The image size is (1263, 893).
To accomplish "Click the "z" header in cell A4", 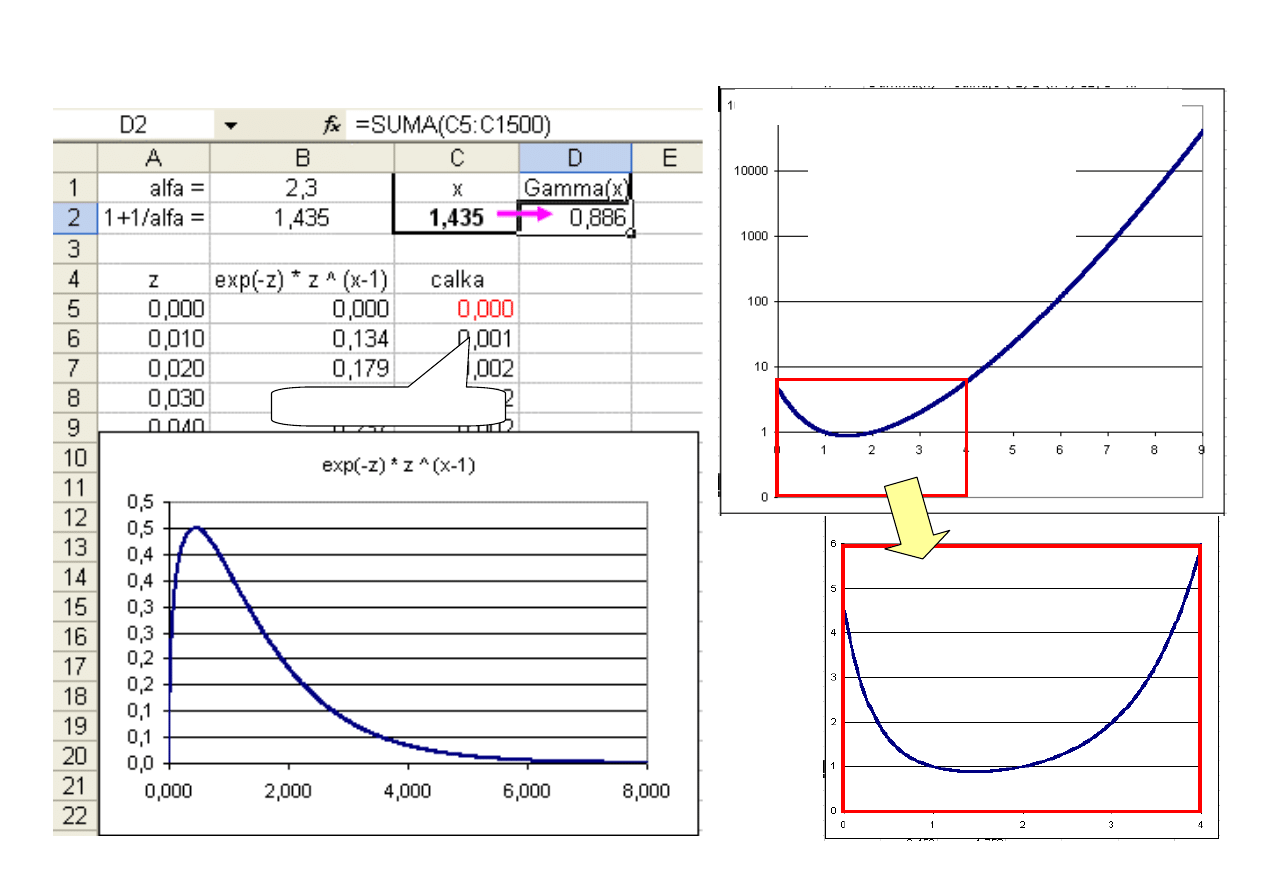I will tap(154, 277).
